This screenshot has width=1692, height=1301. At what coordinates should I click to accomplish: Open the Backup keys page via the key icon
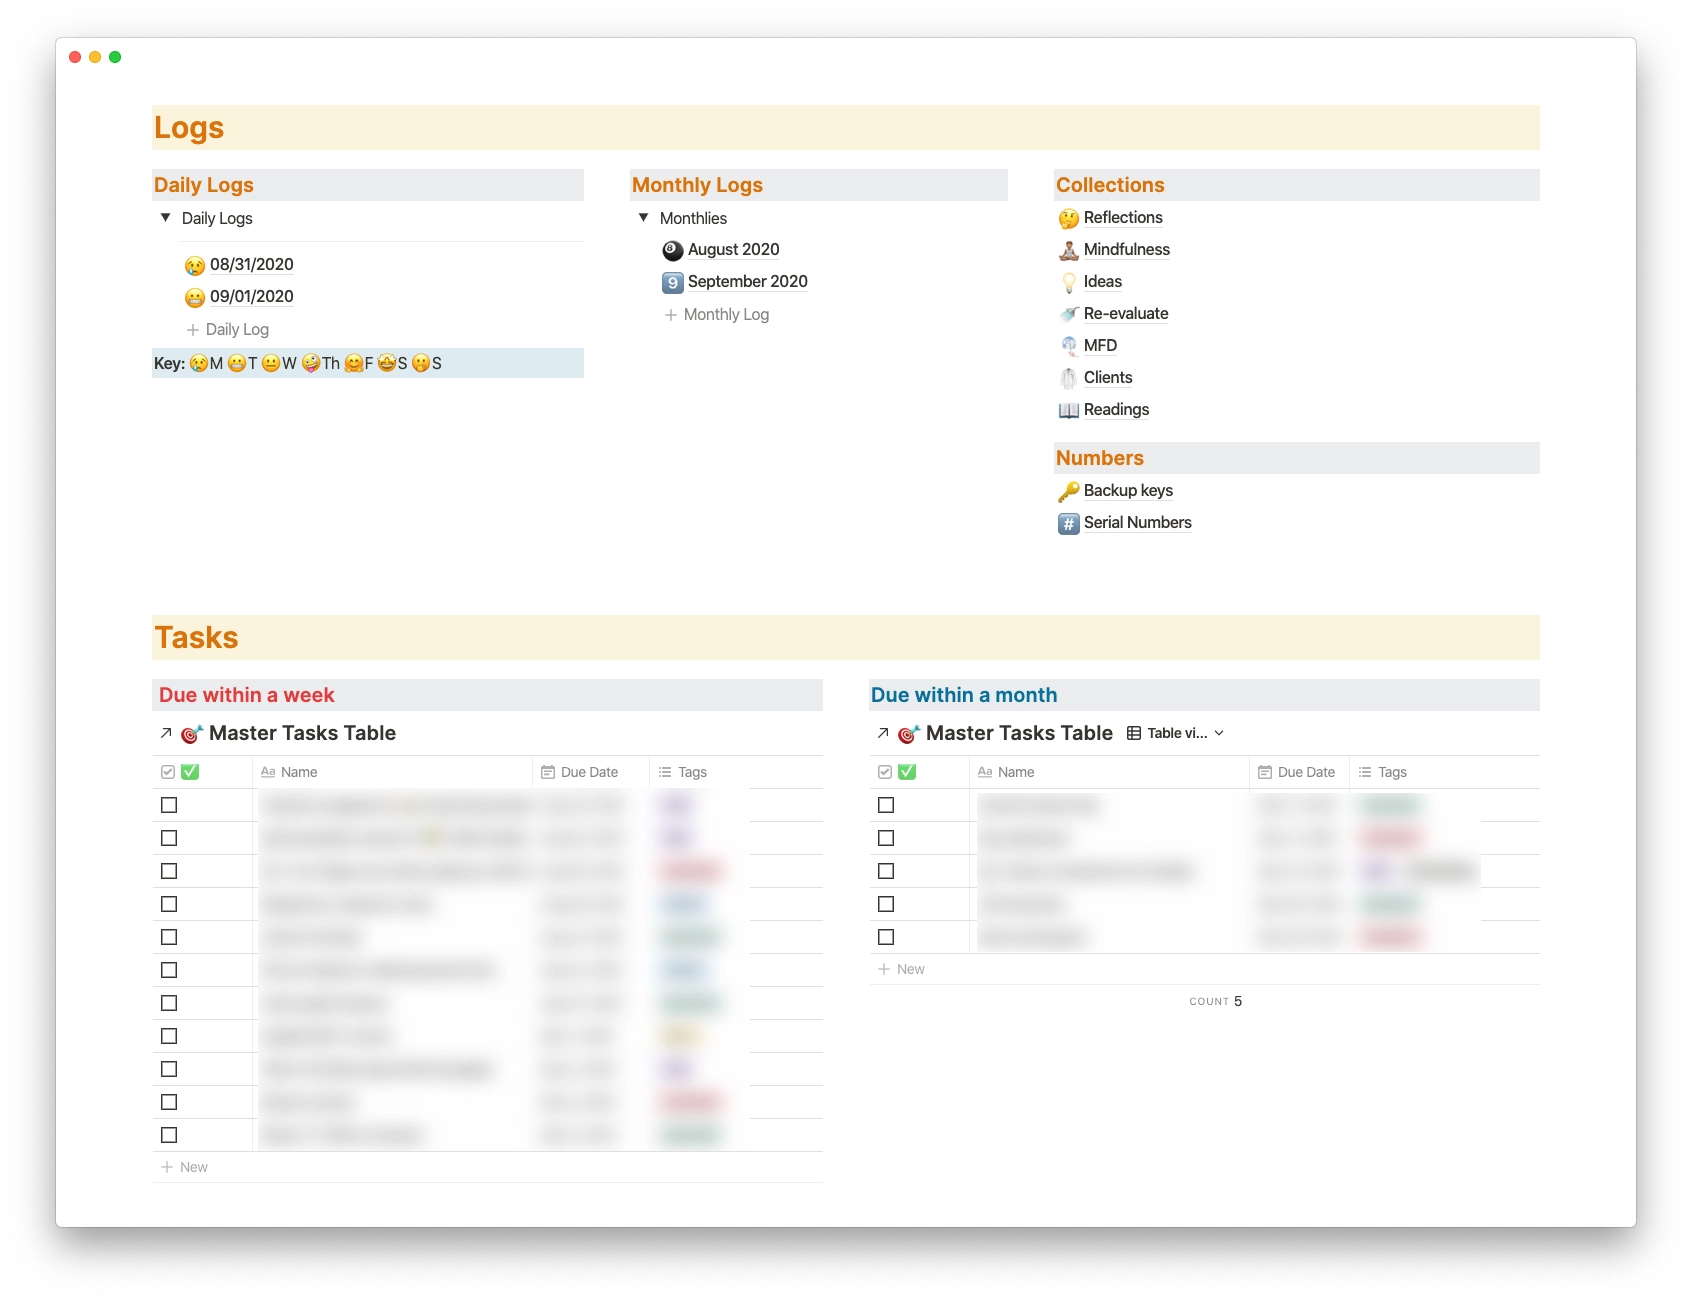tap(1067, 491)
